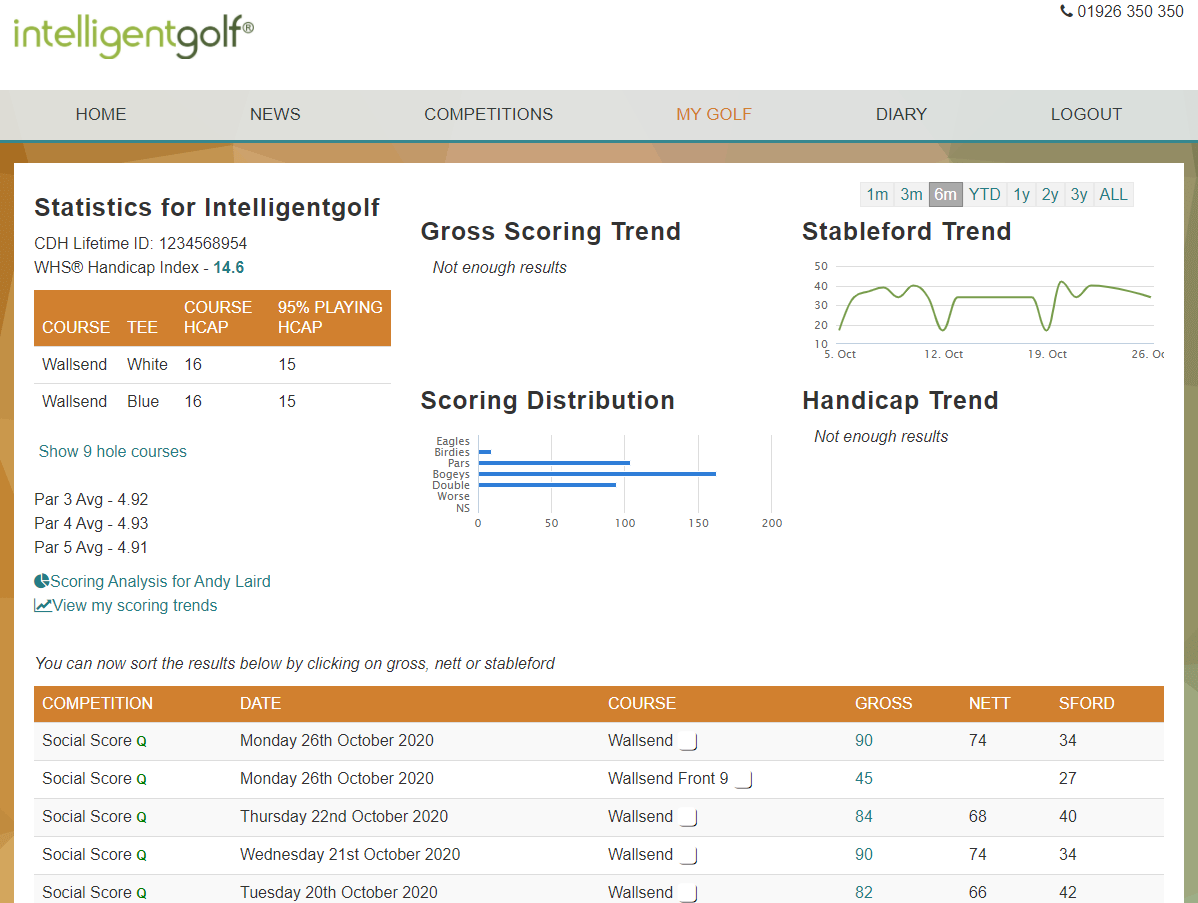
Task: Open View my scoring trends link
Action: tap(134, 606)
